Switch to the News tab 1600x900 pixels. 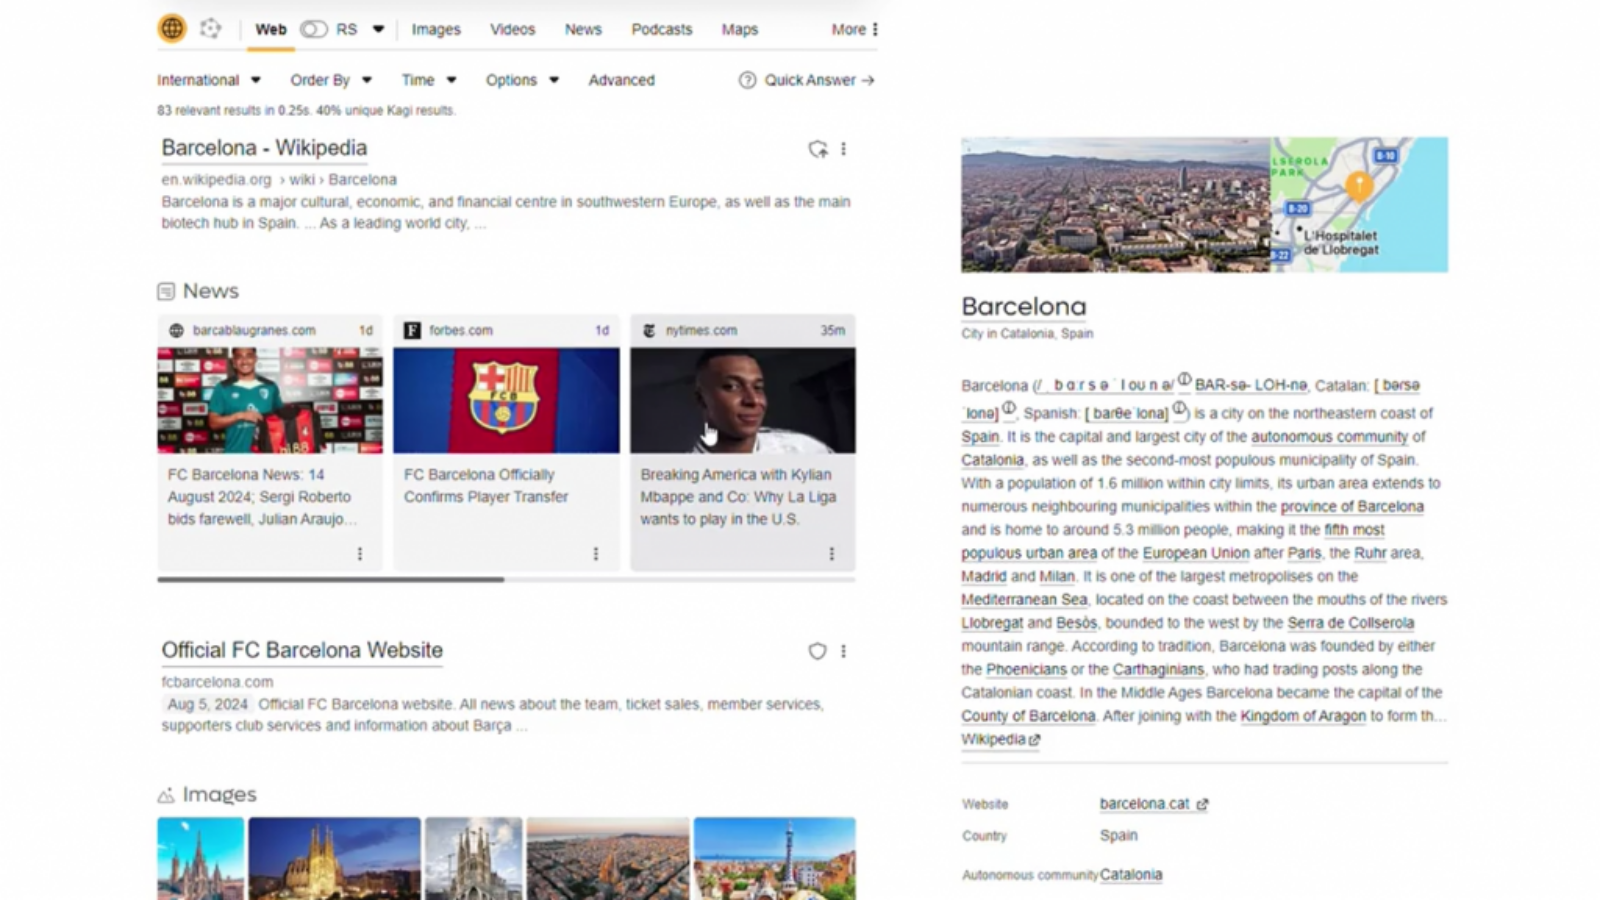click(583, 29)
